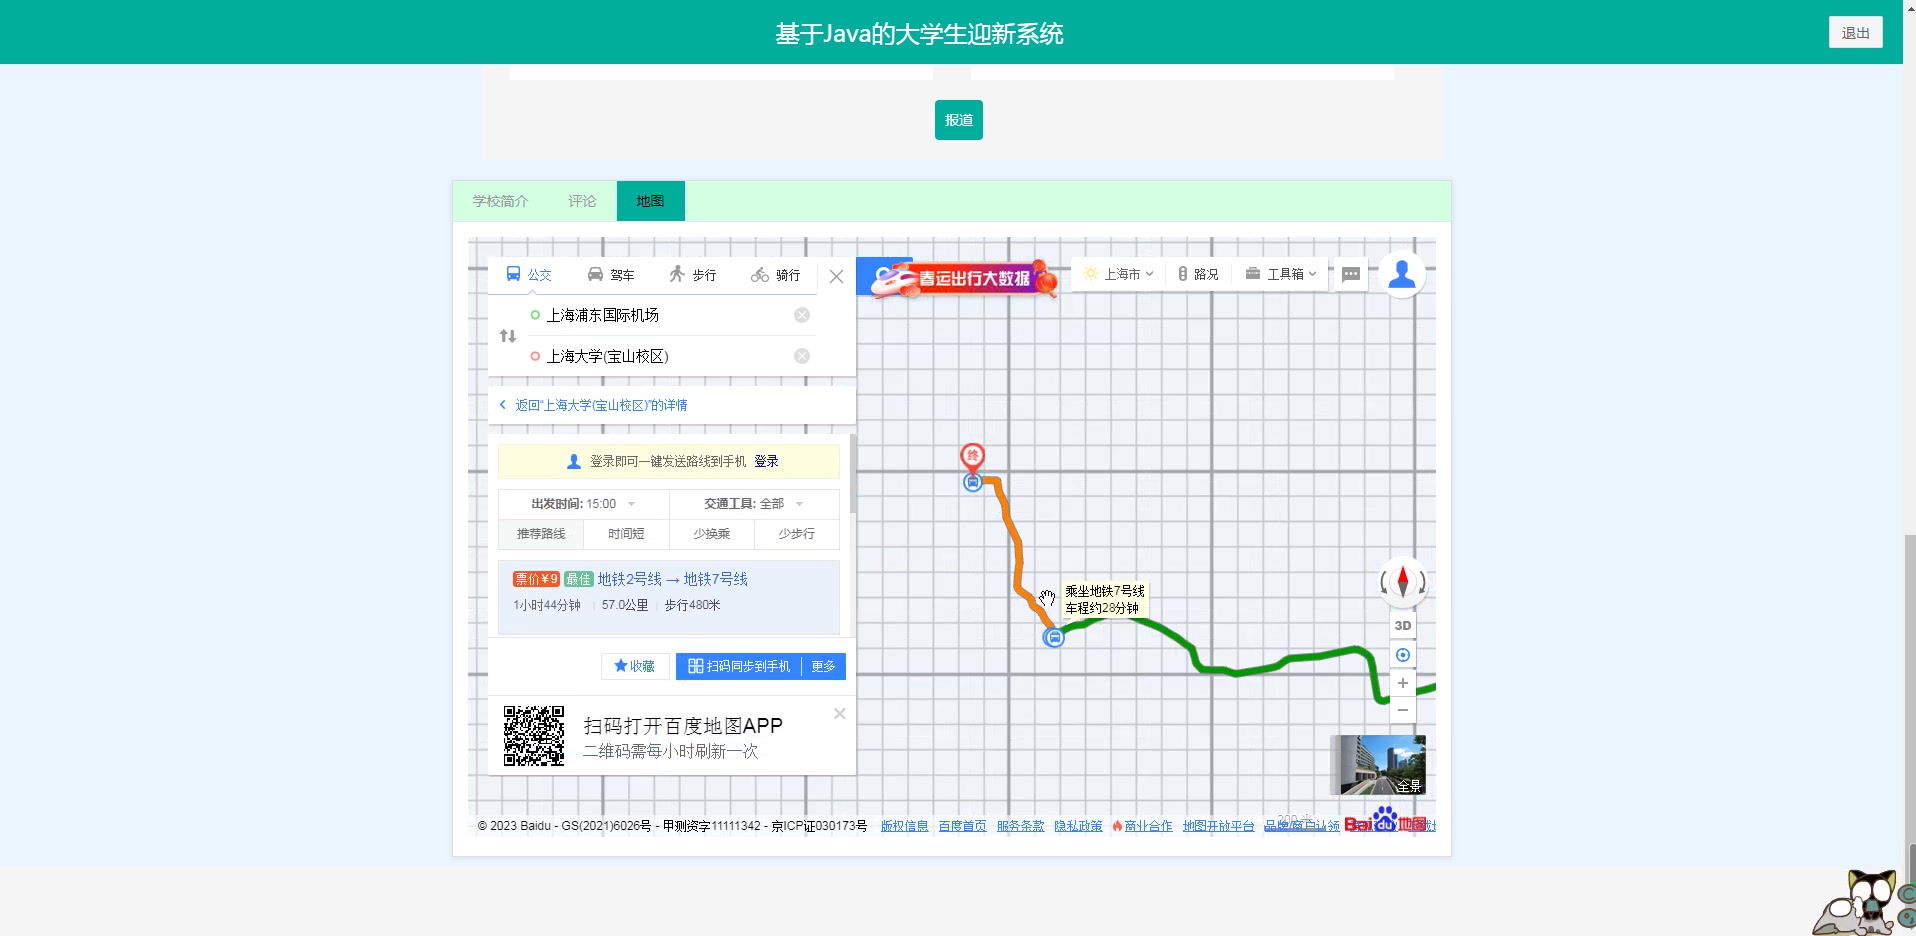This screenshot has width=1916, height=936.
Task: Click the 登录 login link
Action: (x=766, y=461)
